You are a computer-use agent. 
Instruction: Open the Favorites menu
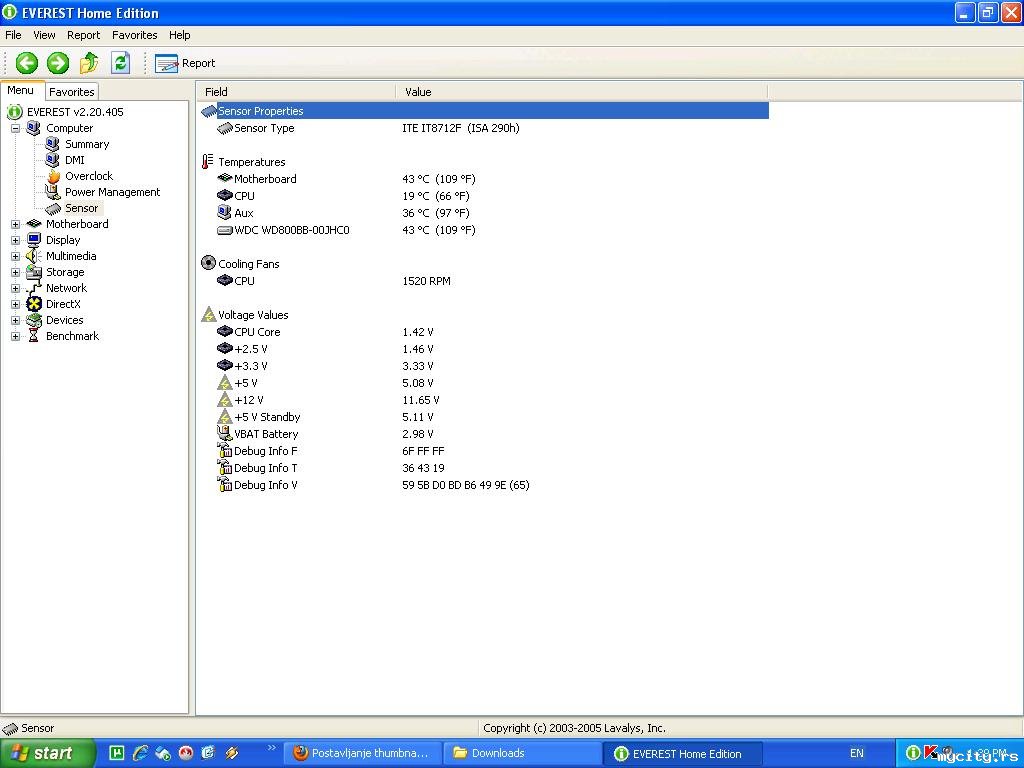click(x=135, y=35)
